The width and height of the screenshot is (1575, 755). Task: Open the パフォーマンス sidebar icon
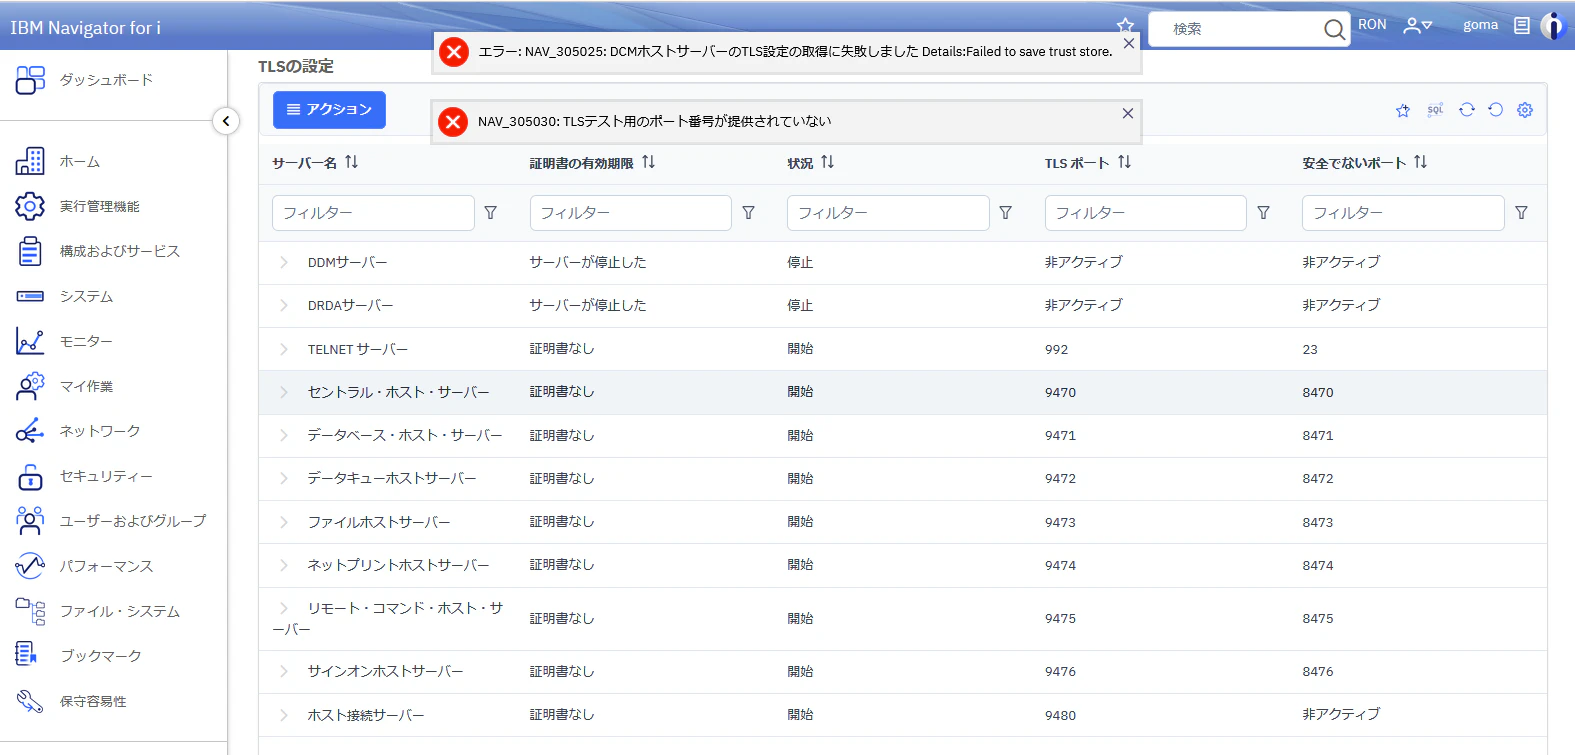coord(30,566)
